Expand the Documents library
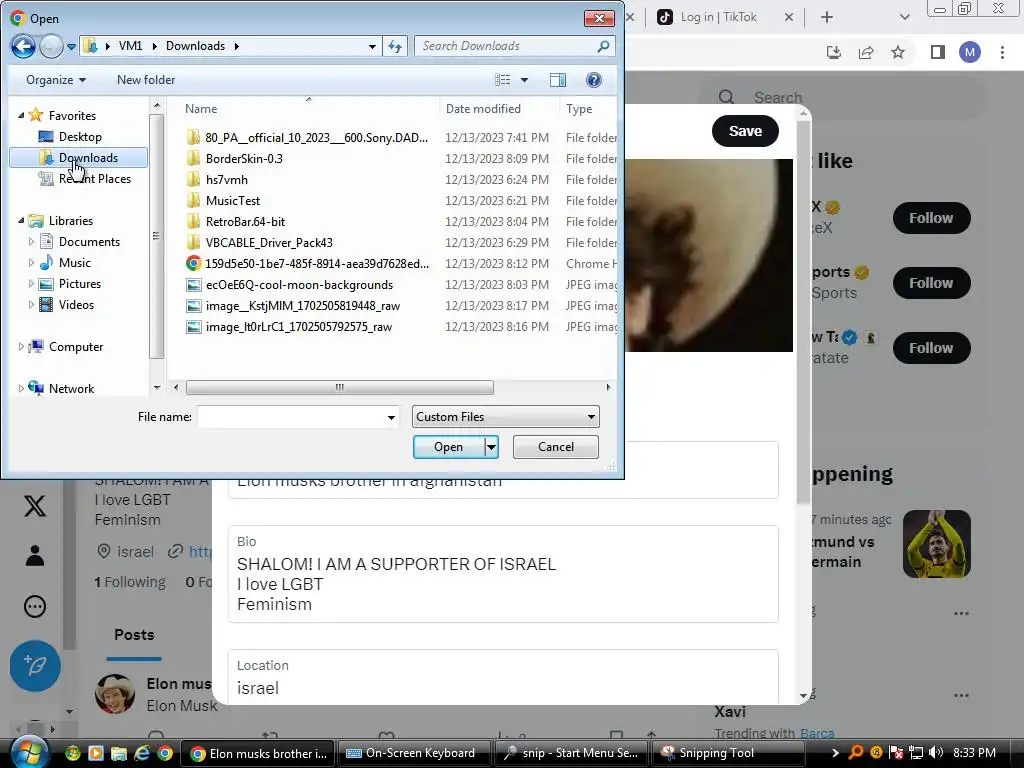This screenshot has height=768, width=1024. (x=31, y=242)
